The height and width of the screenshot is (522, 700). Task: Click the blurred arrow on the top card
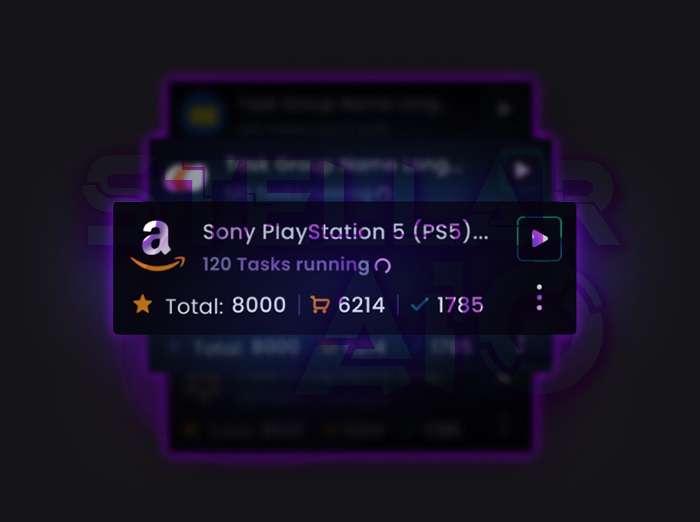pyautogui.click(x=504, y=109)
